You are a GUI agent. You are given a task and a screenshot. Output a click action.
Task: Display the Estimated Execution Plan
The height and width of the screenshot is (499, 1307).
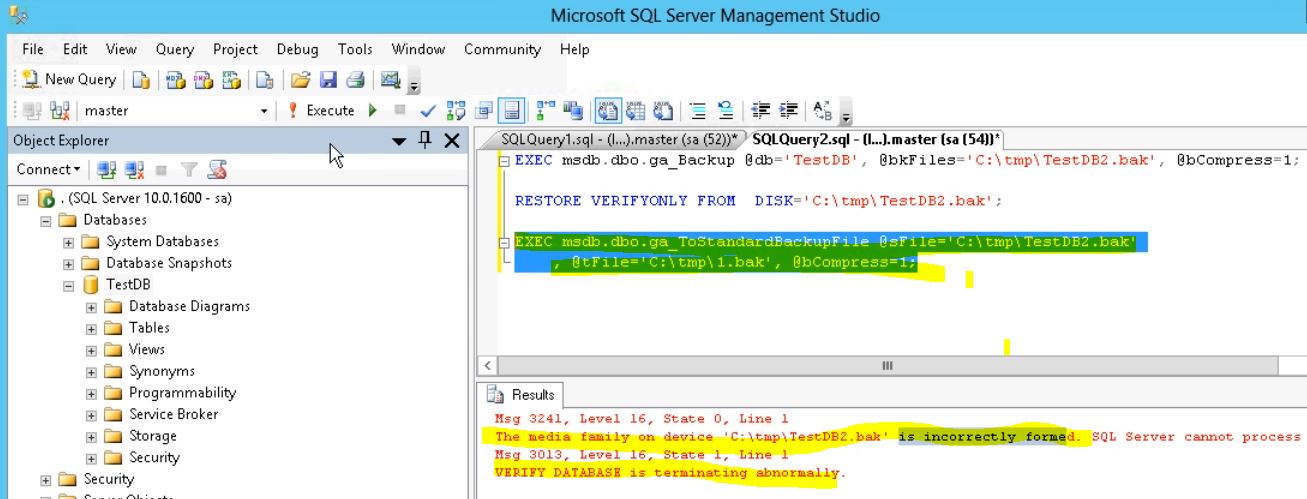(456, 111)
